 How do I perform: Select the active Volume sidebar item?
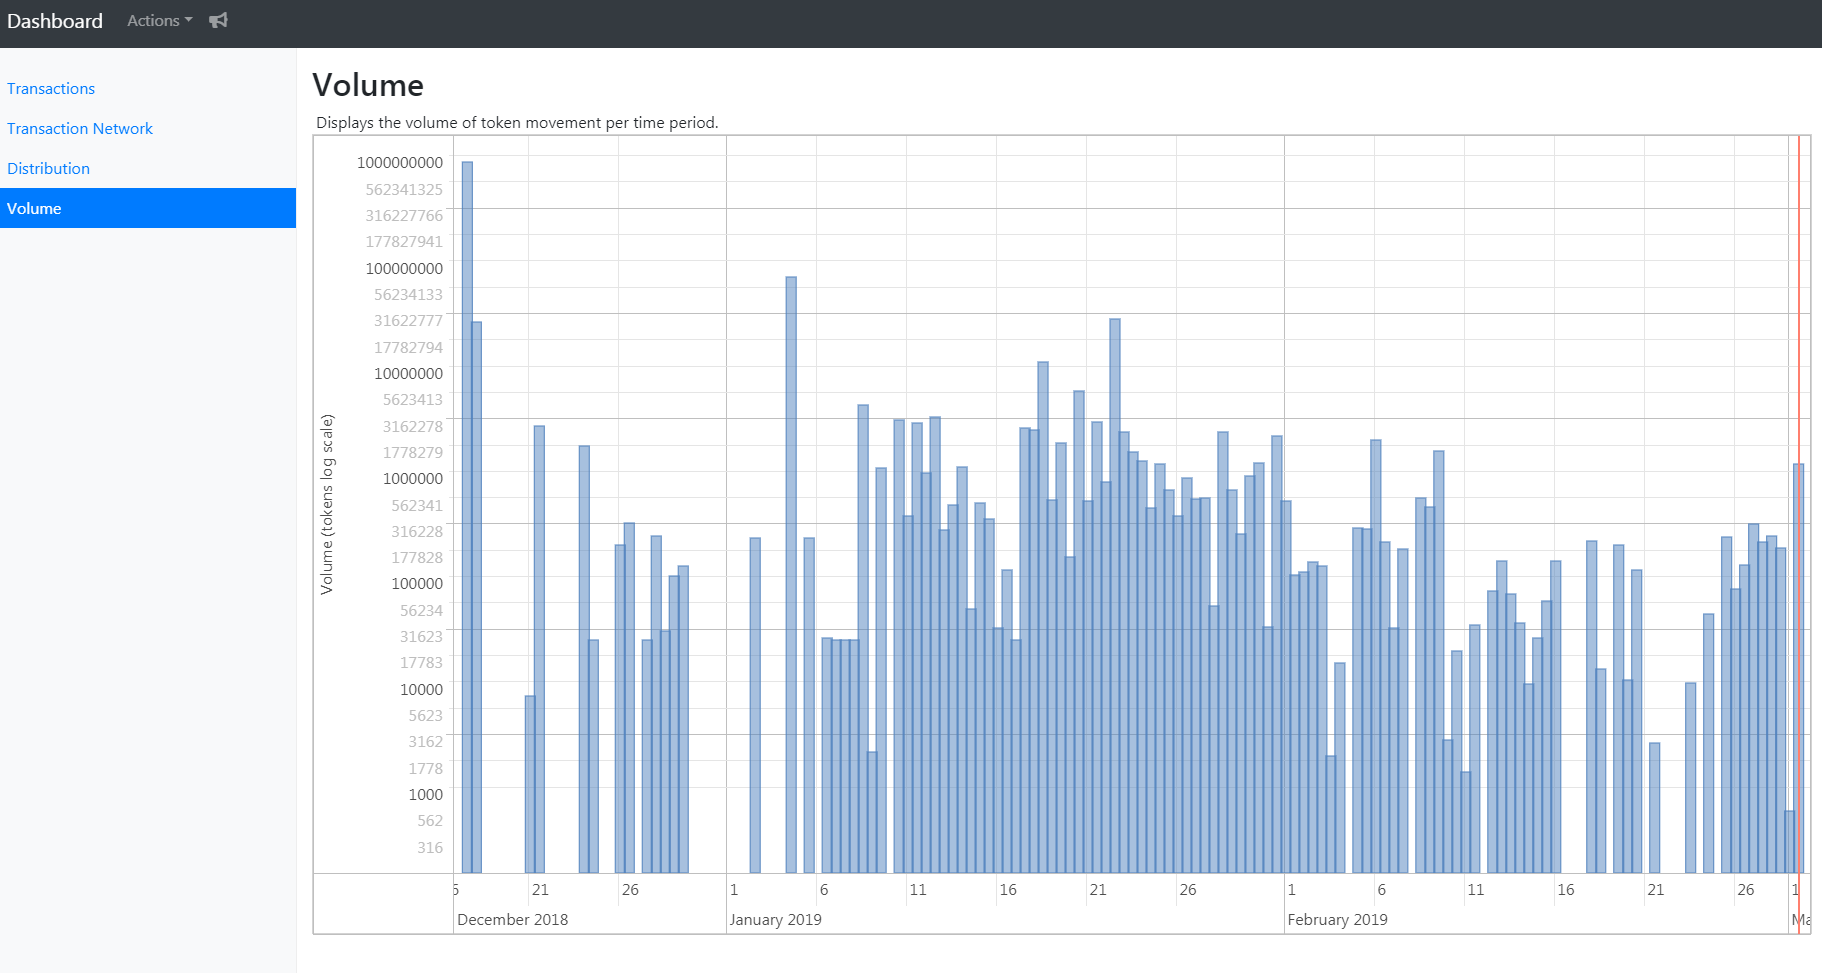click(x=148, y=208)
